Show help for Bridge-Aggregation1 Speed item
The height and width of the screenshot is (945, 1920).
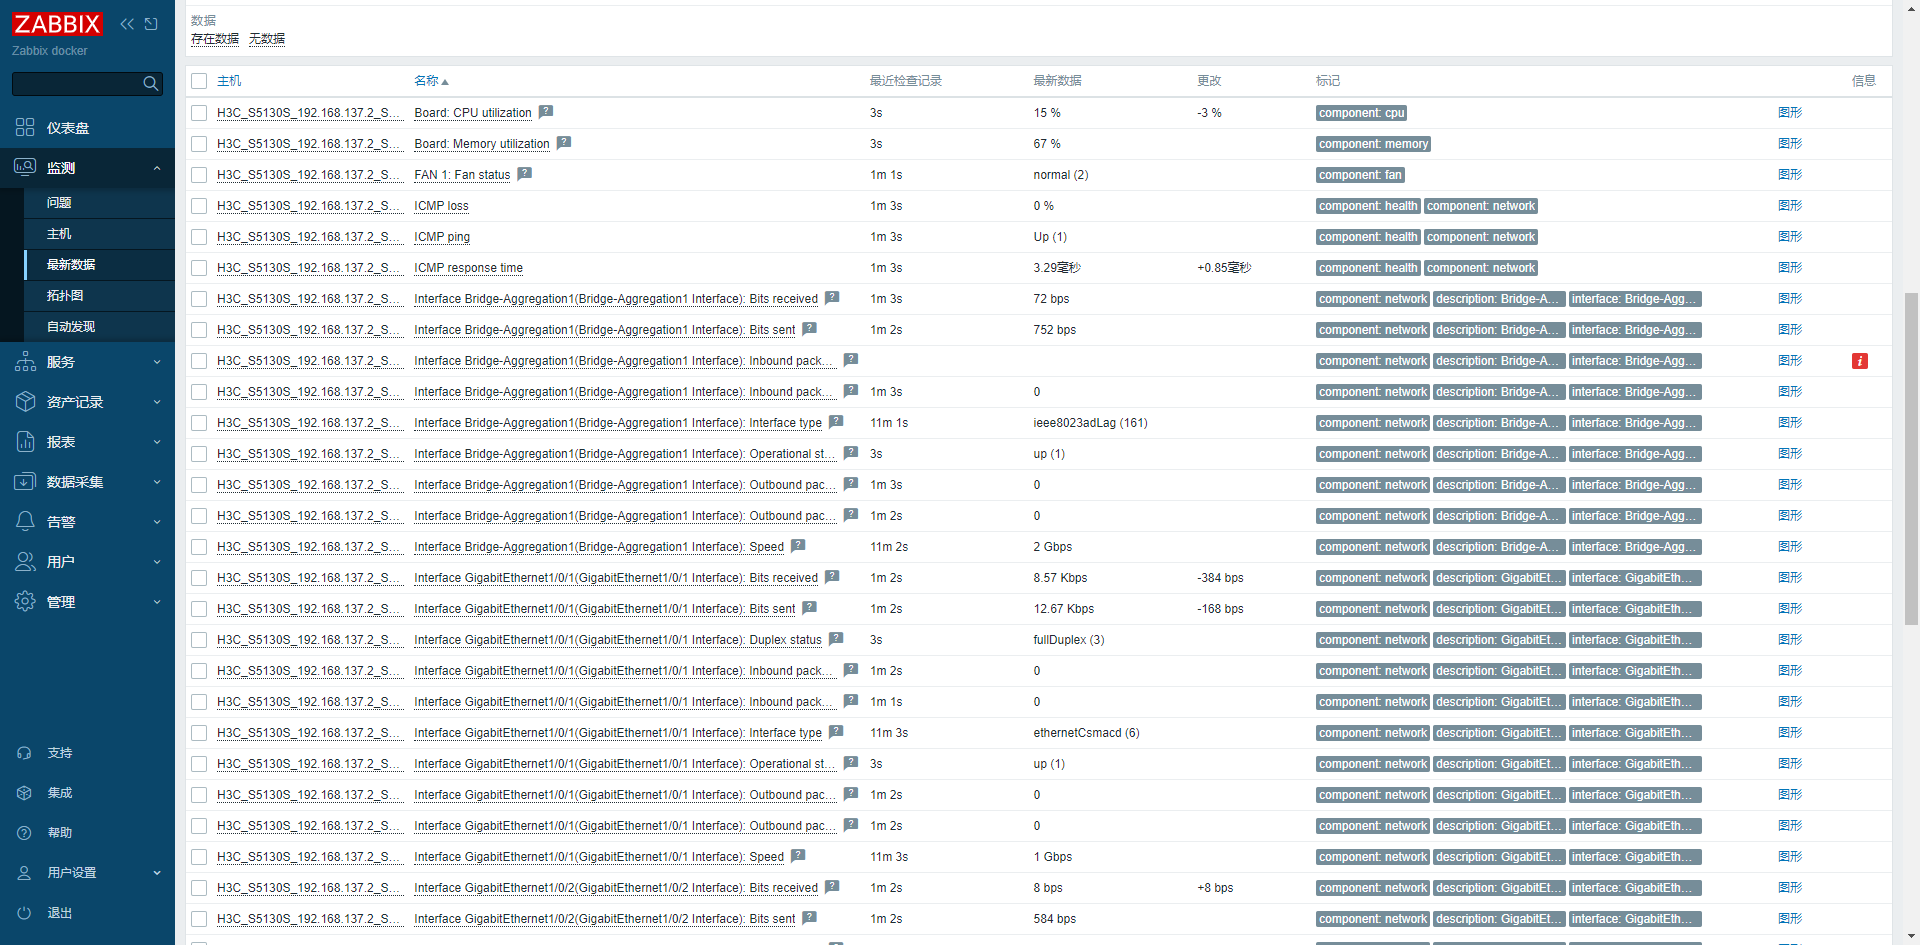[x=798, y=546]
